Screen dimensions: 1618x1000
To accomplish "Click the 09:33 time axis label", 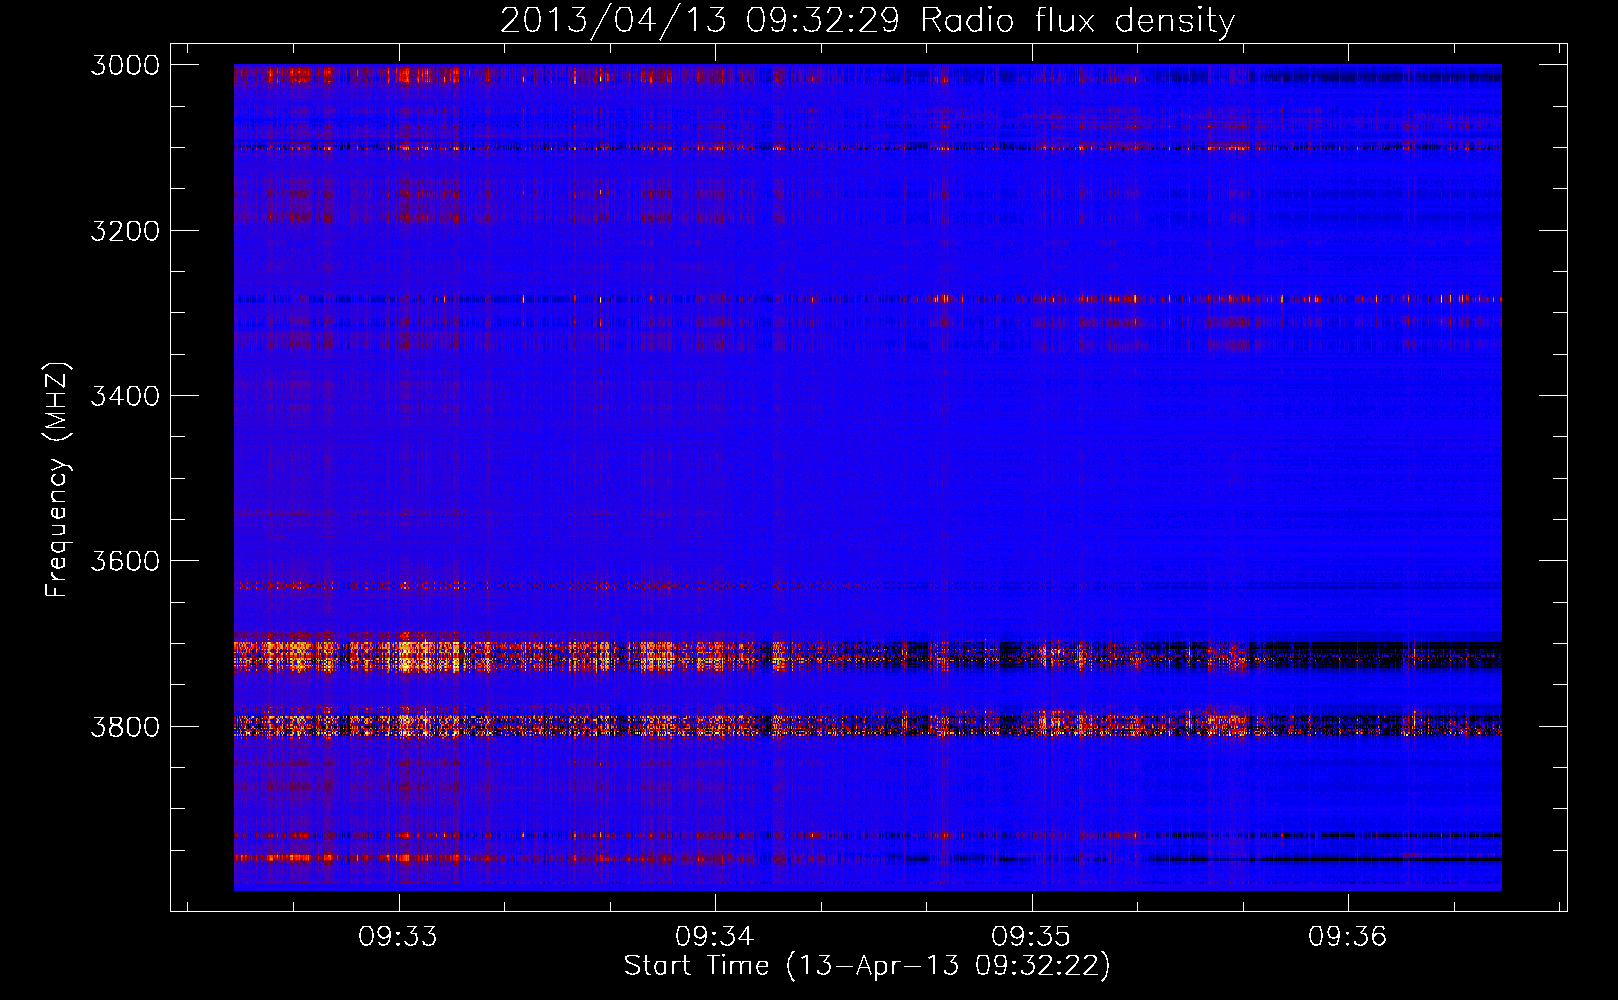I will pos(398,937).
